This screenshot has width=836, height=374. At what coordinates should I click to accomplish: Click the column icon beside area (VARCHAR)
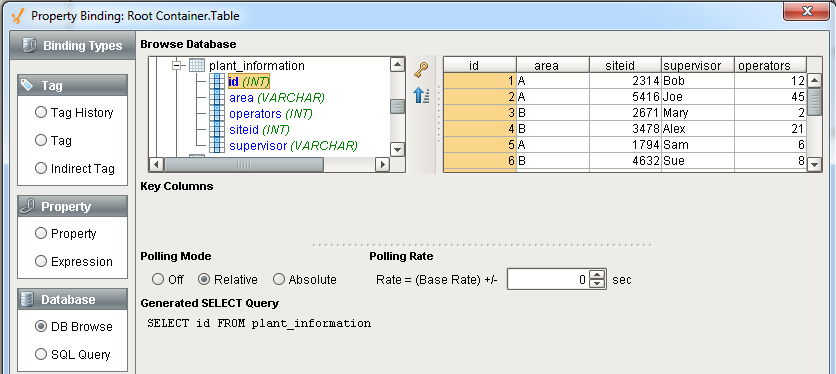coord(217,98)
